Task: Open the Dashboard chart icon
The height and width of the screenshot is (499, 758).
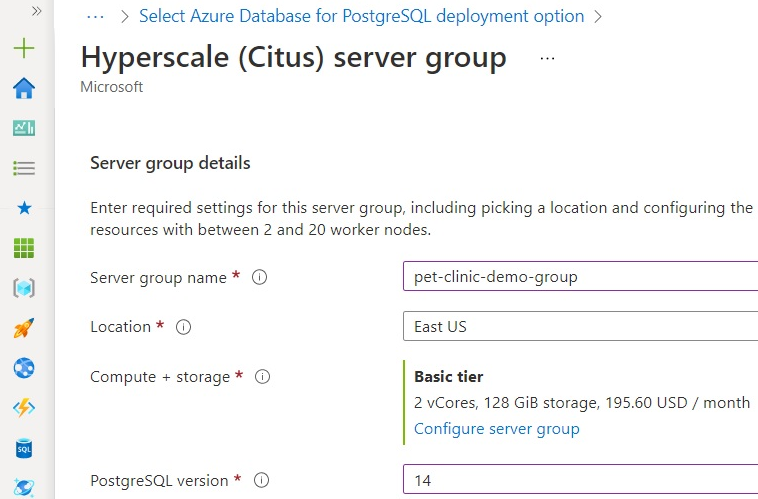Action: click(x=24, y=128)
